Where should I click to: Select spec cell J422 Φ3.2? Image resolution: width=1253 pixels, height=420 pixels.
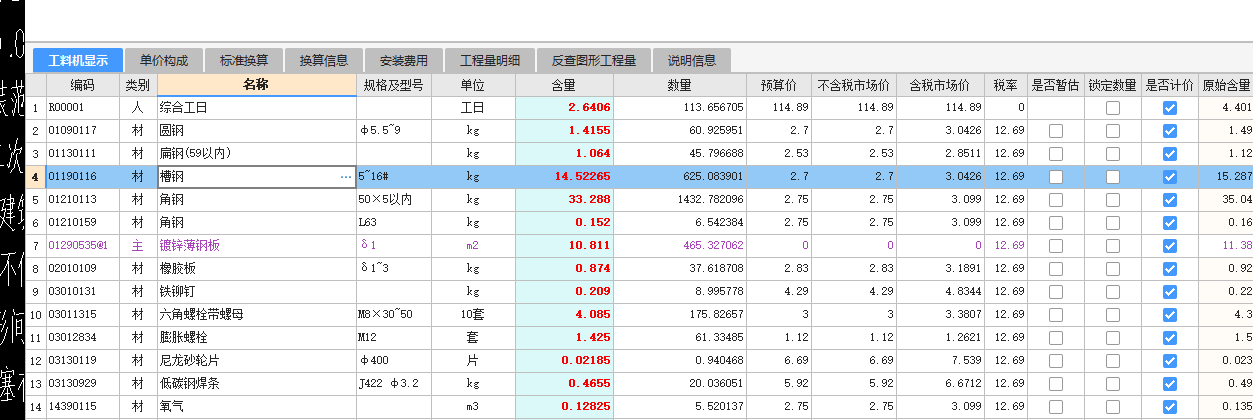[394, 383]
